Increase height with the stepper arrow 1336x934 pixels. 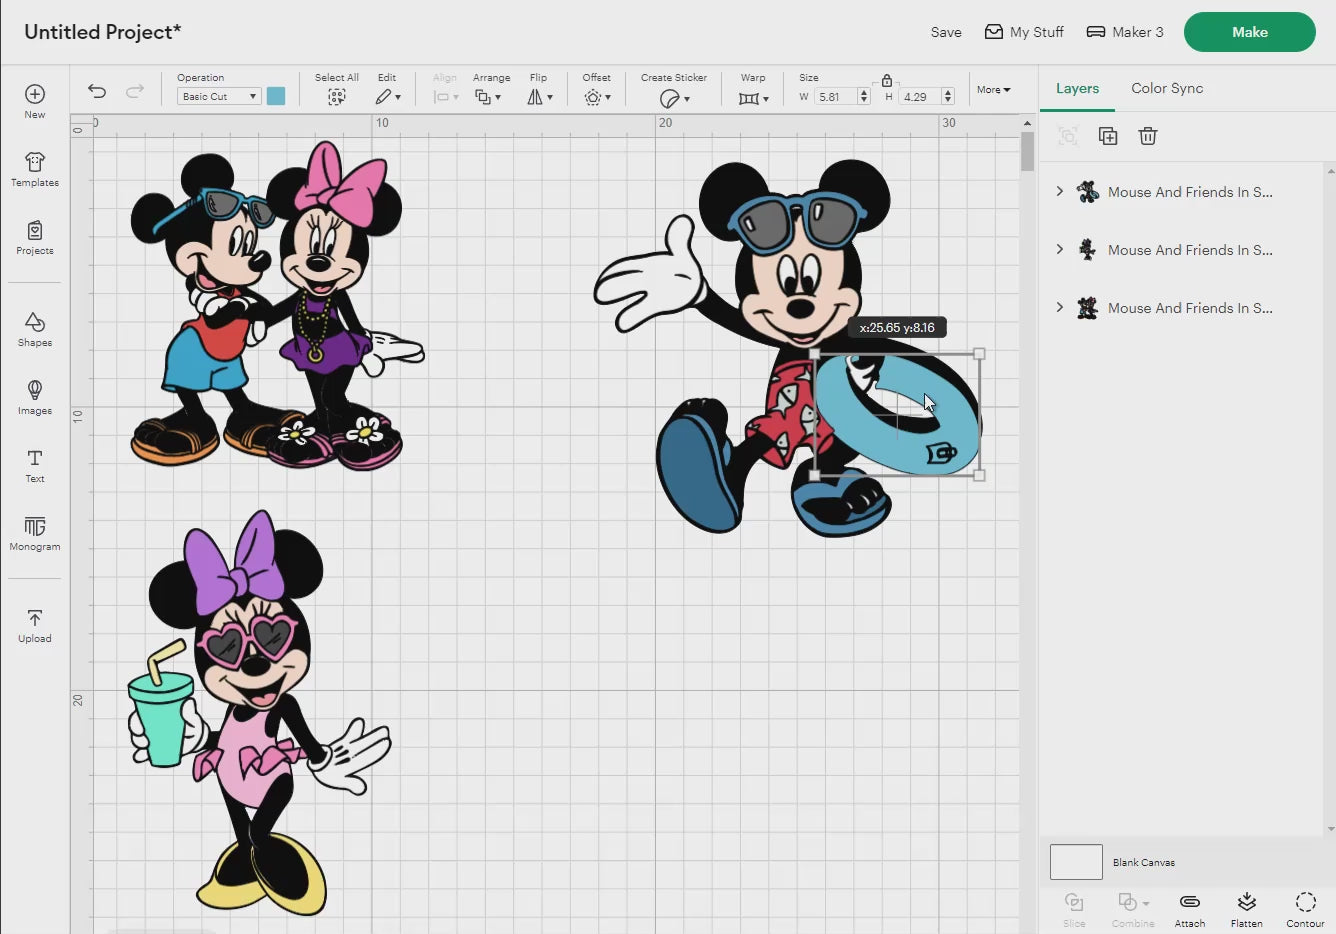tap(948, 93)
